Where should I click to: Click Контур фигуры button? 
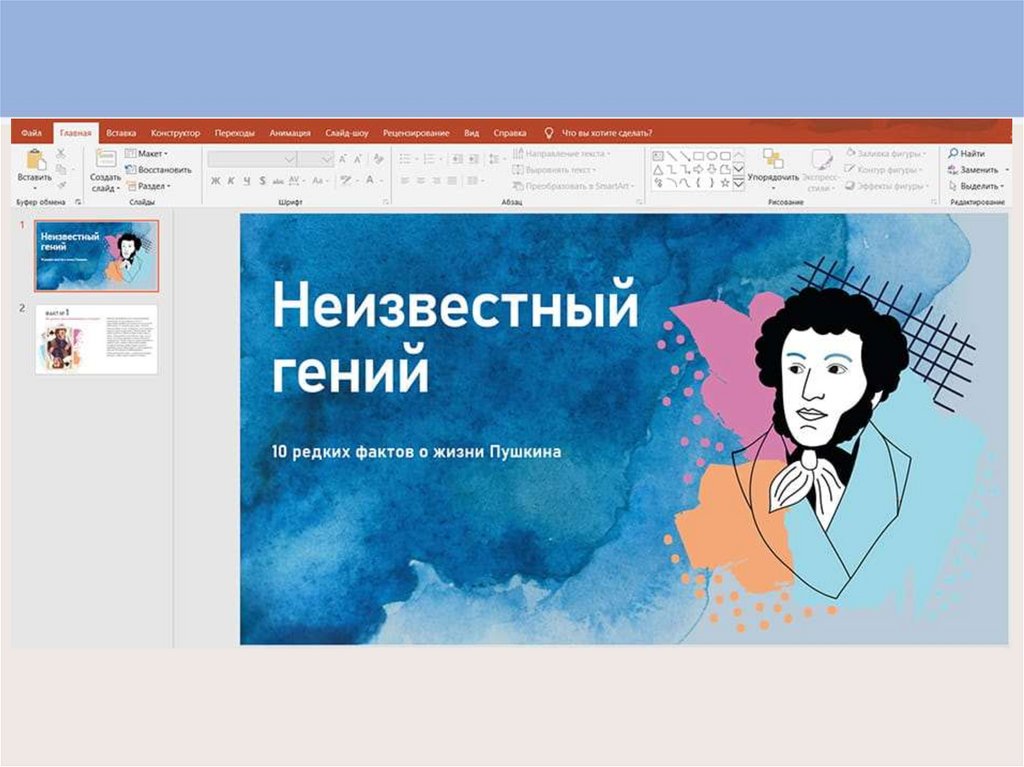(884, 170)
